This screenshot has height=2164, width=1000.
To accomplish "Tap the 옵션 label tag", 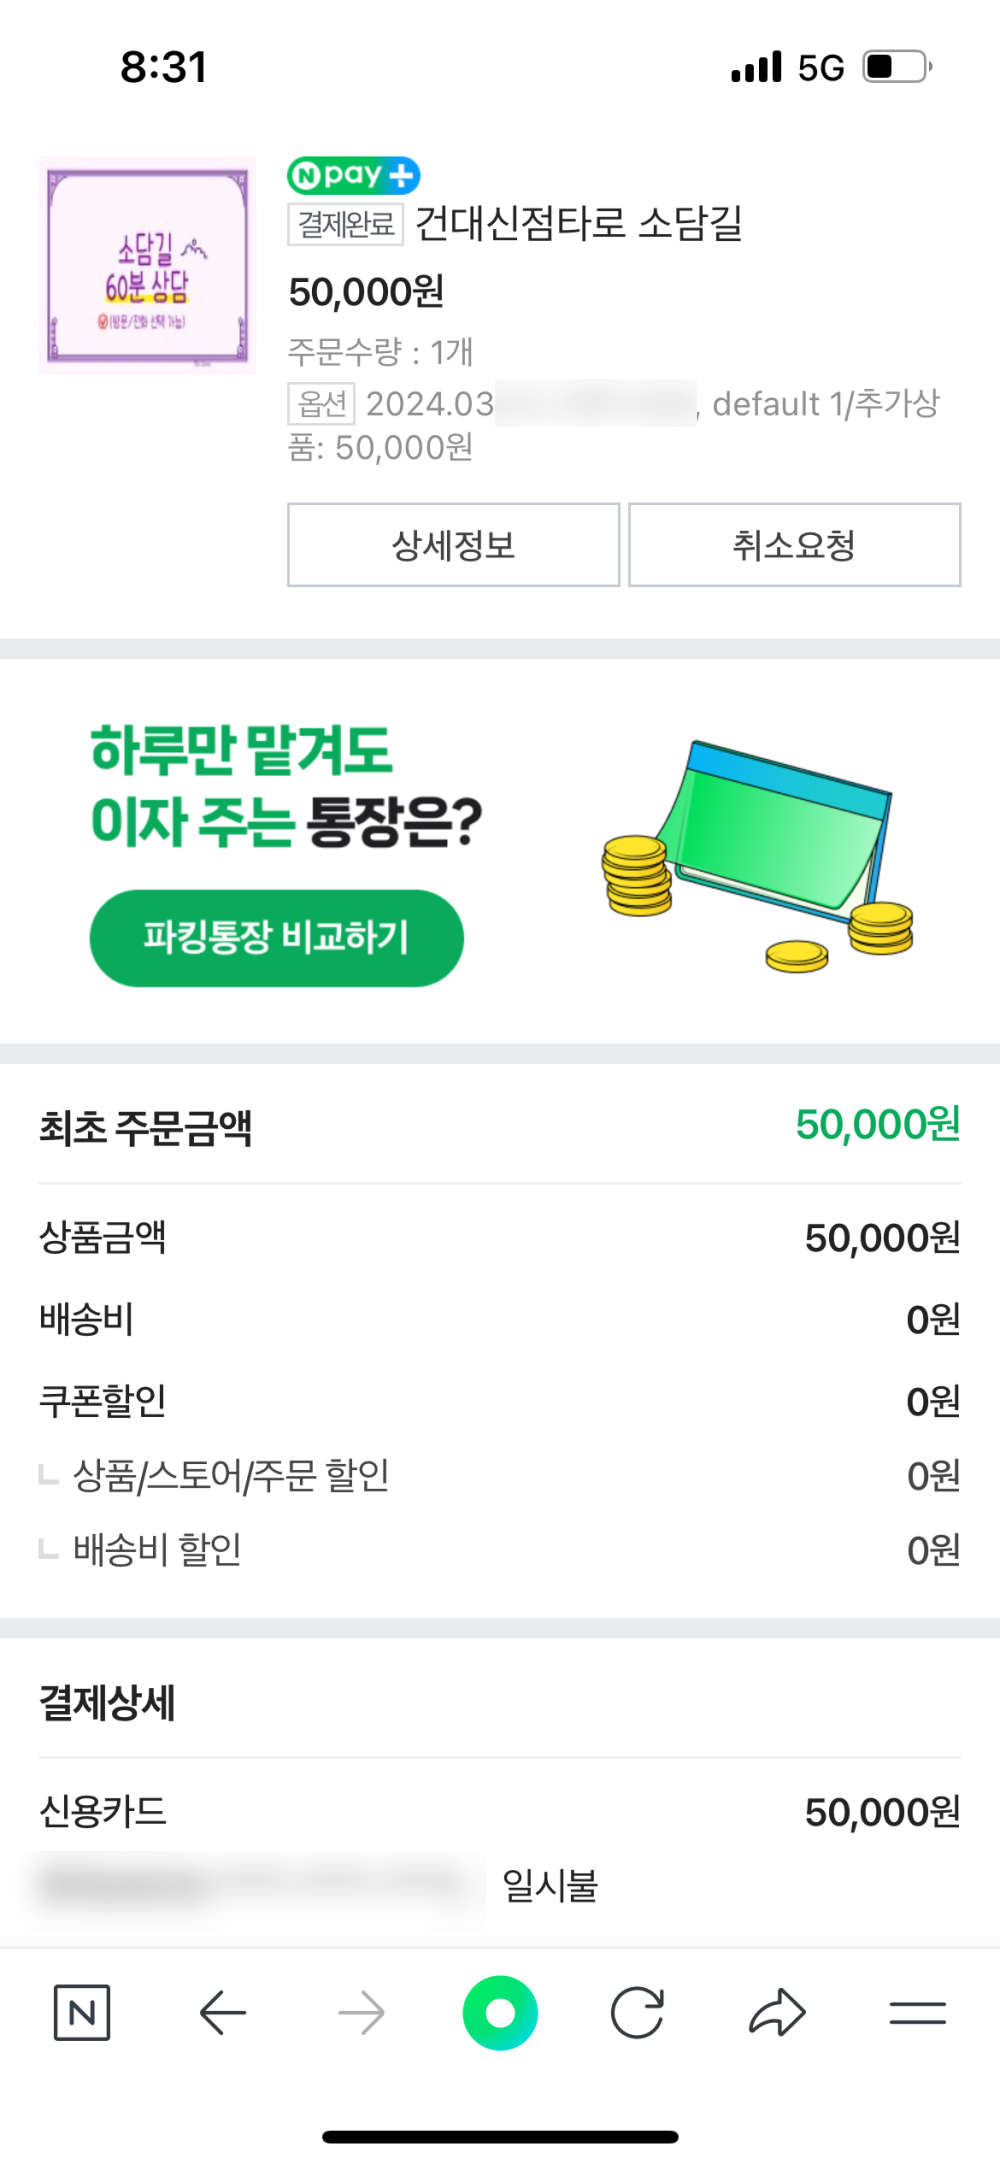I will click(x=321, y=404).
